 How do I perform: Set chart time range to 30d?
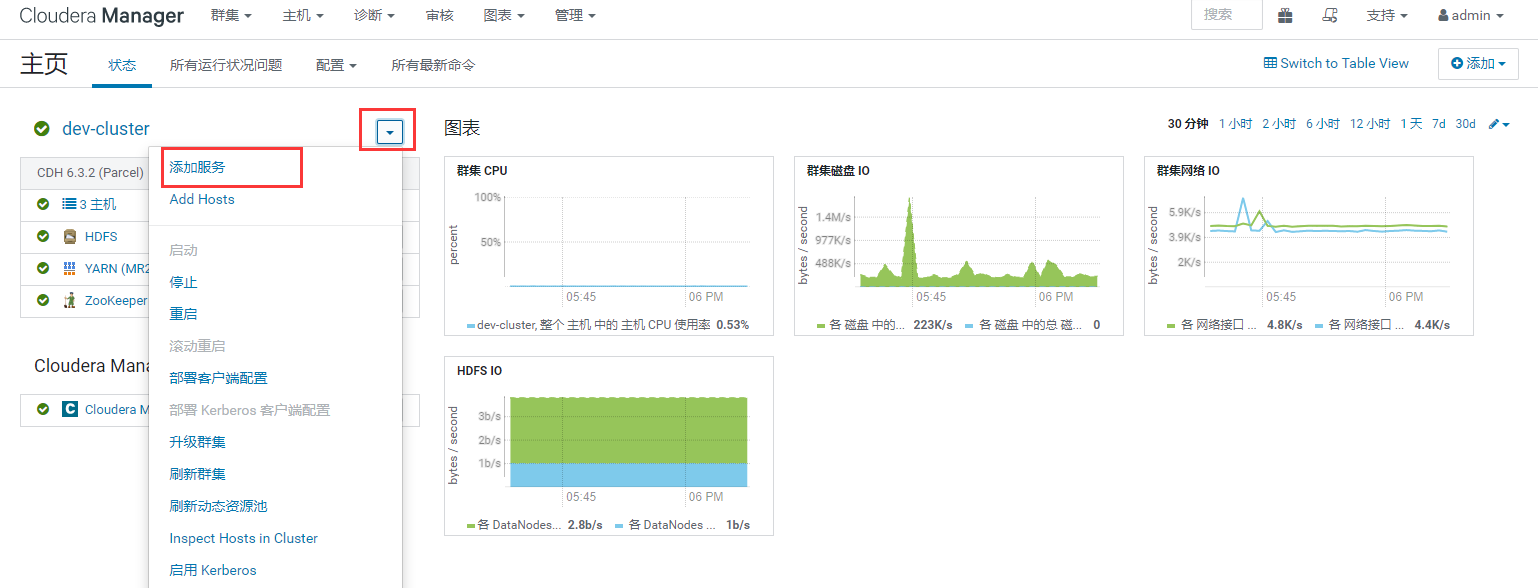1465,124
